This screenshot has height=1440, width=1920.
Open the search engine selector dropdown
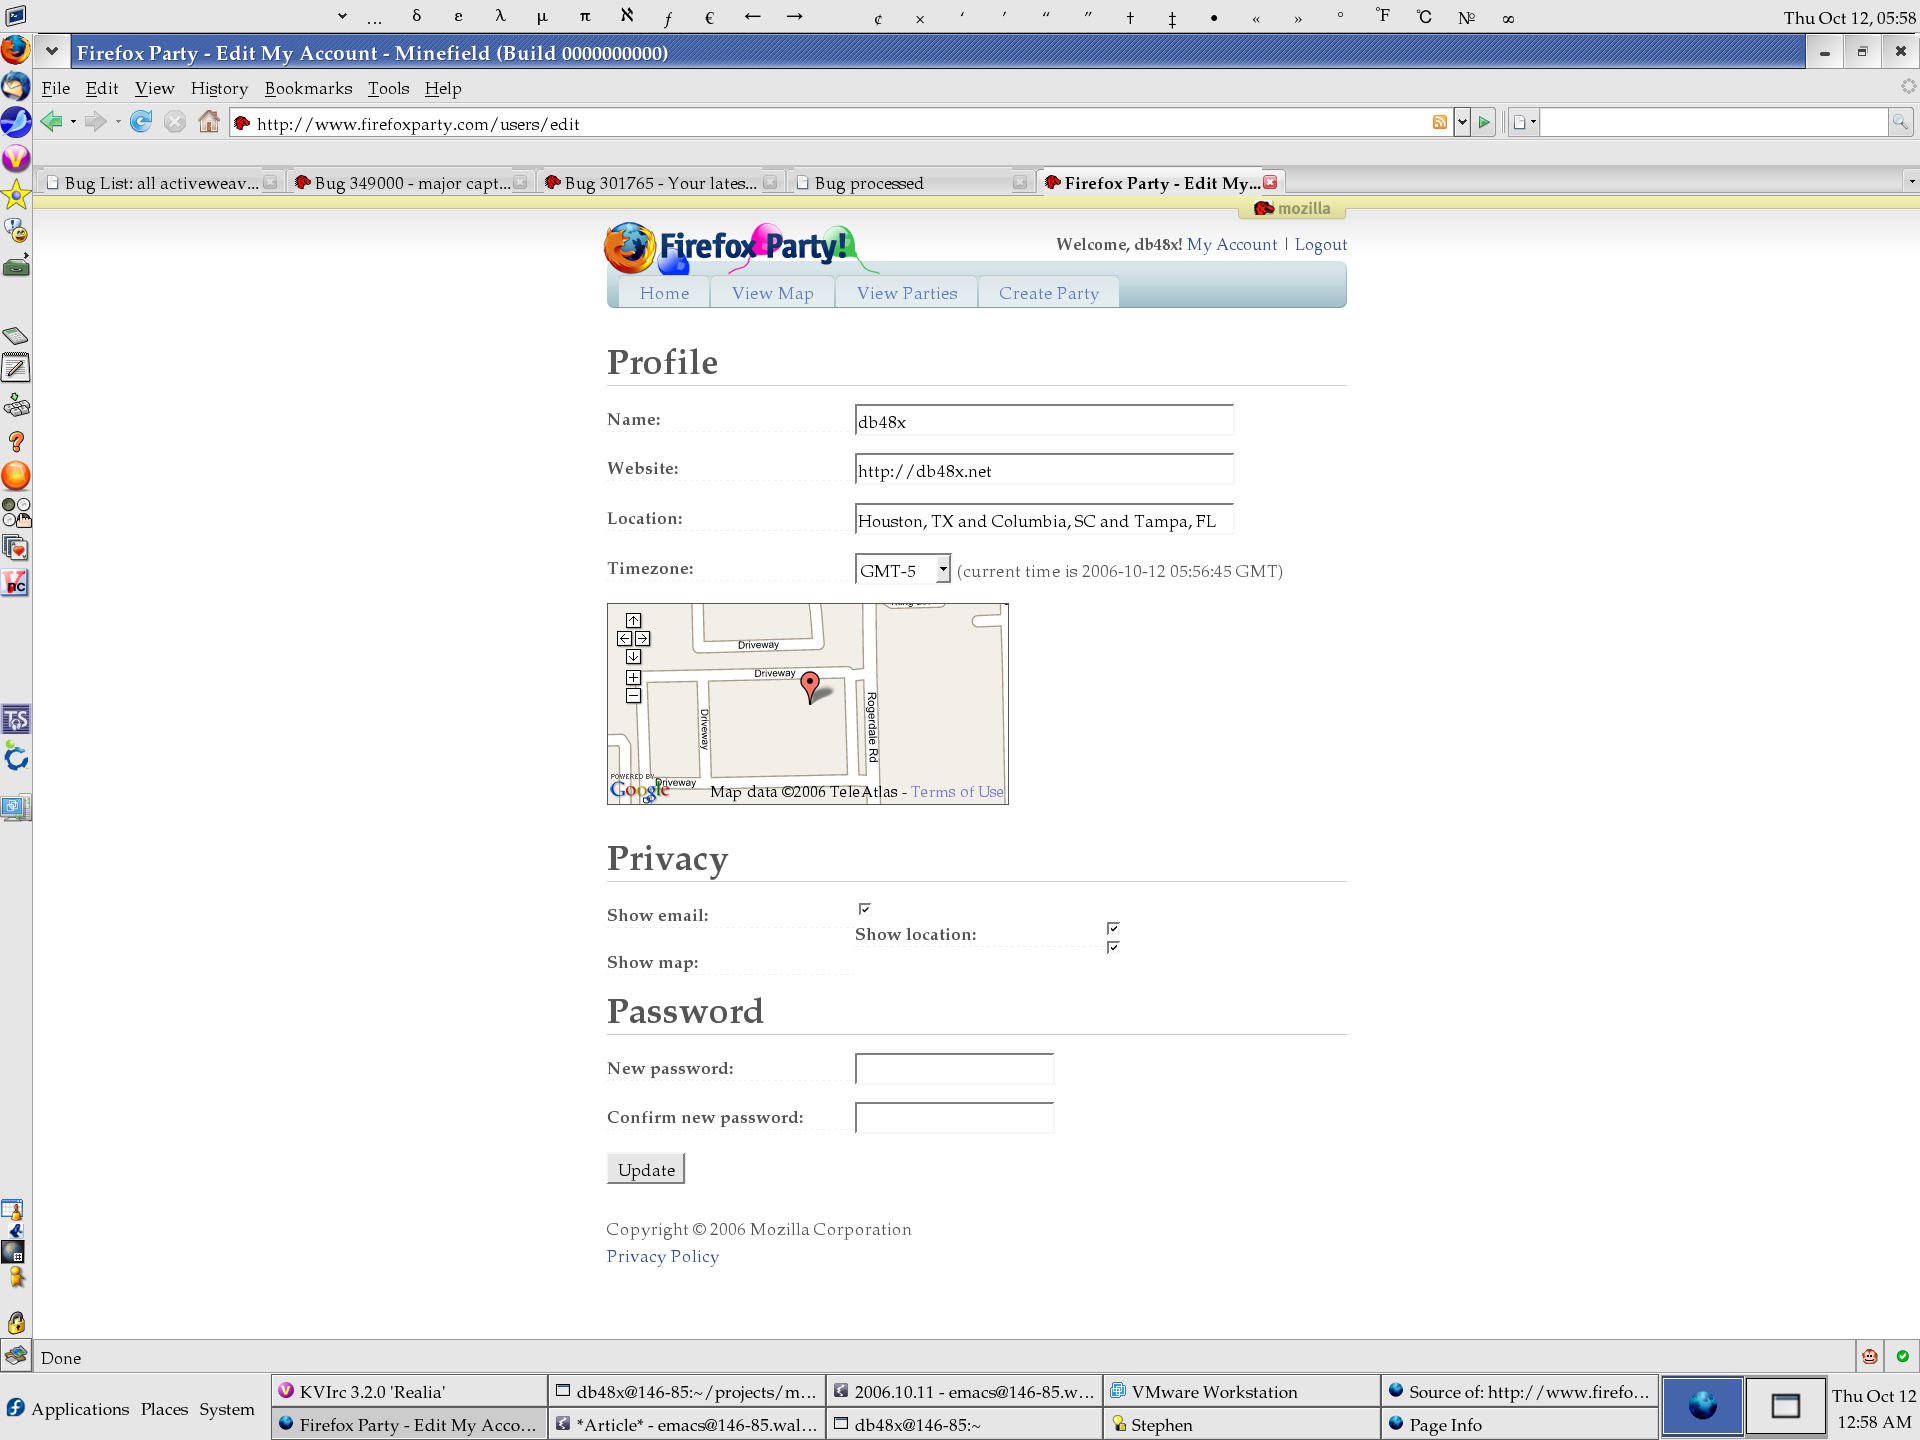[x=1524, y=122]
